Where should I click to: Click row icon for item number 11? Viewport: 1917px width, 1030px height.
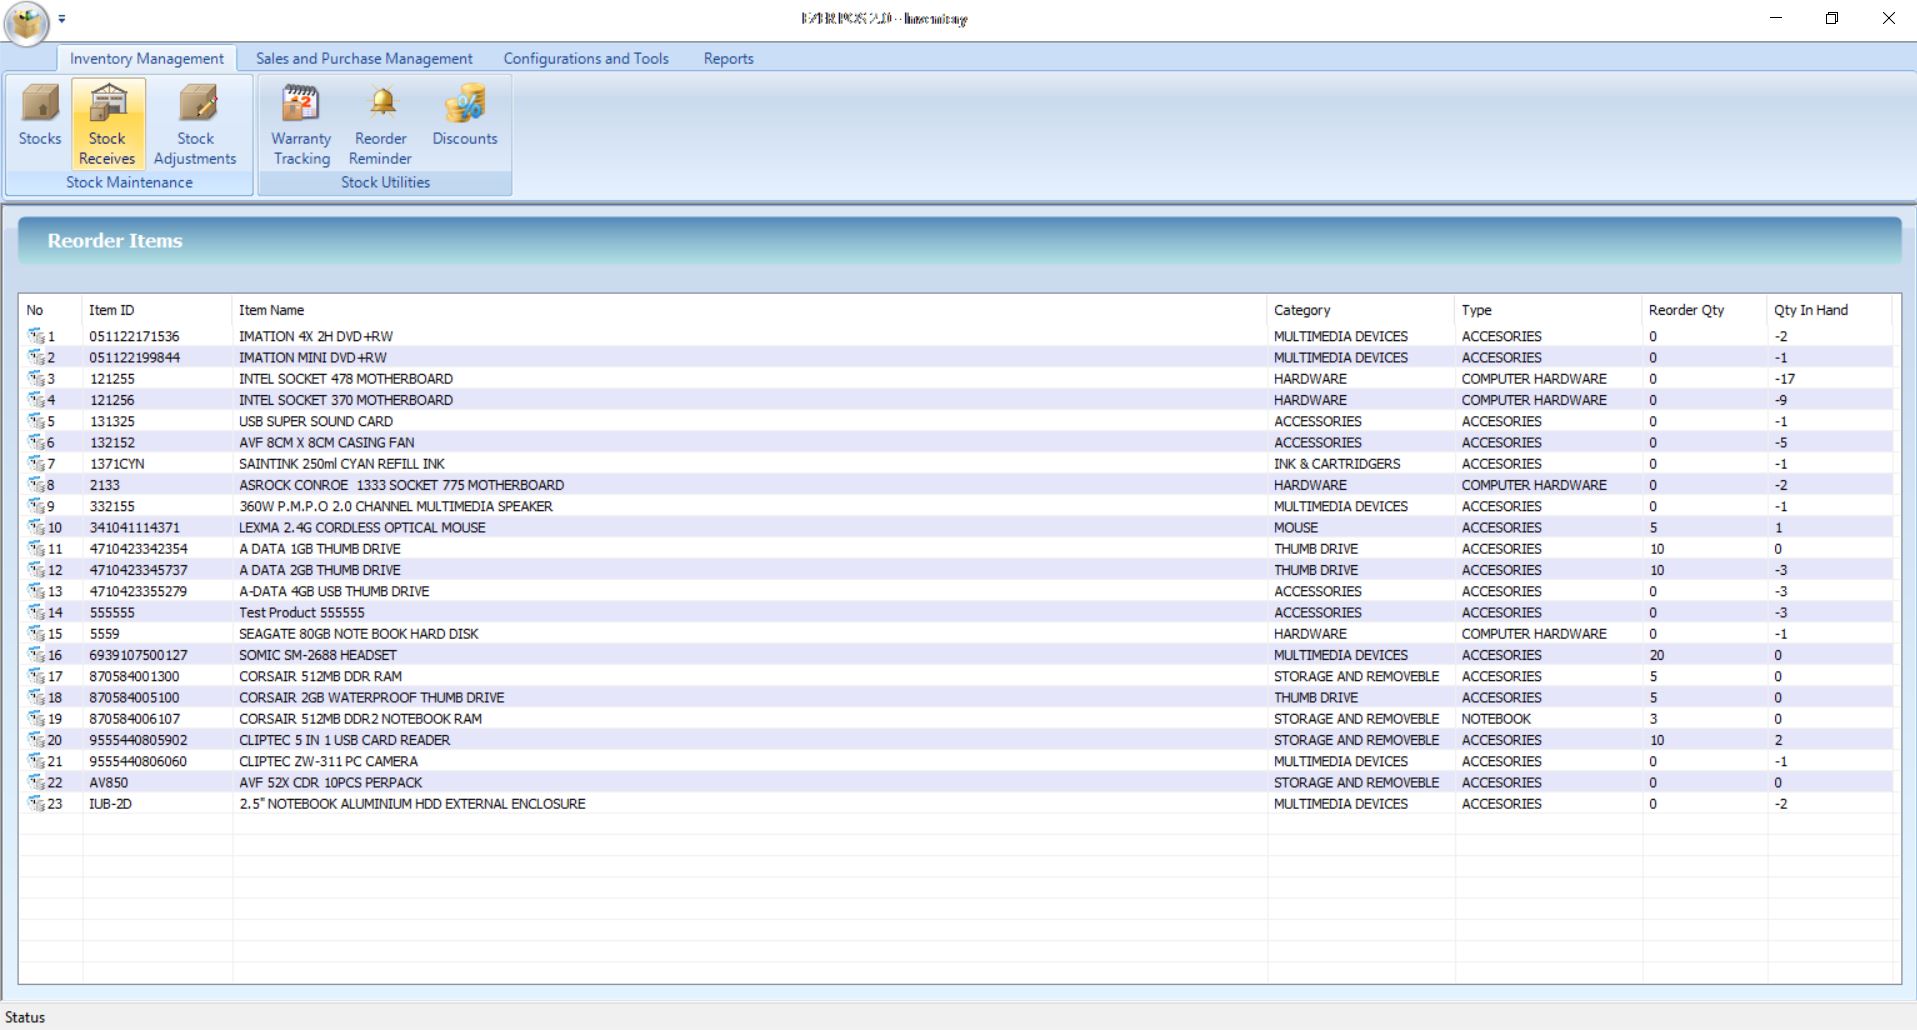[x=36, y=549]
